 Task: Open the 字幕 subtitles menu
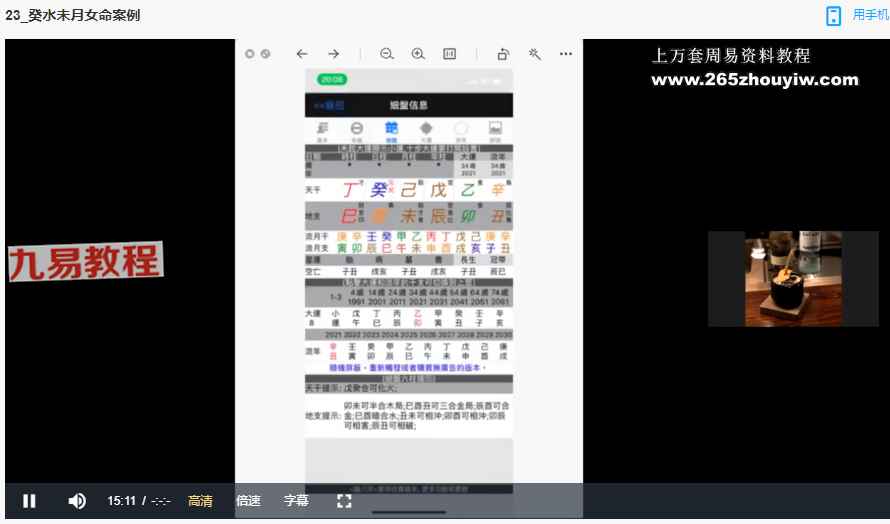coord(296,501)
